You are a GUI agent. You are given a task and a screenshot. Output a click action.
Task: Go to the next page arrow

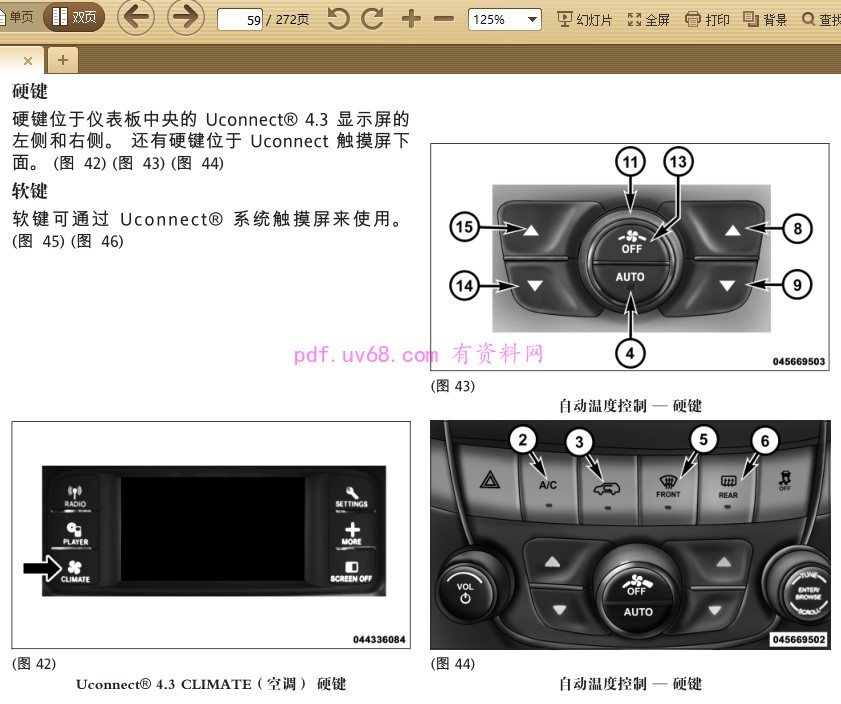click(185, 18)
